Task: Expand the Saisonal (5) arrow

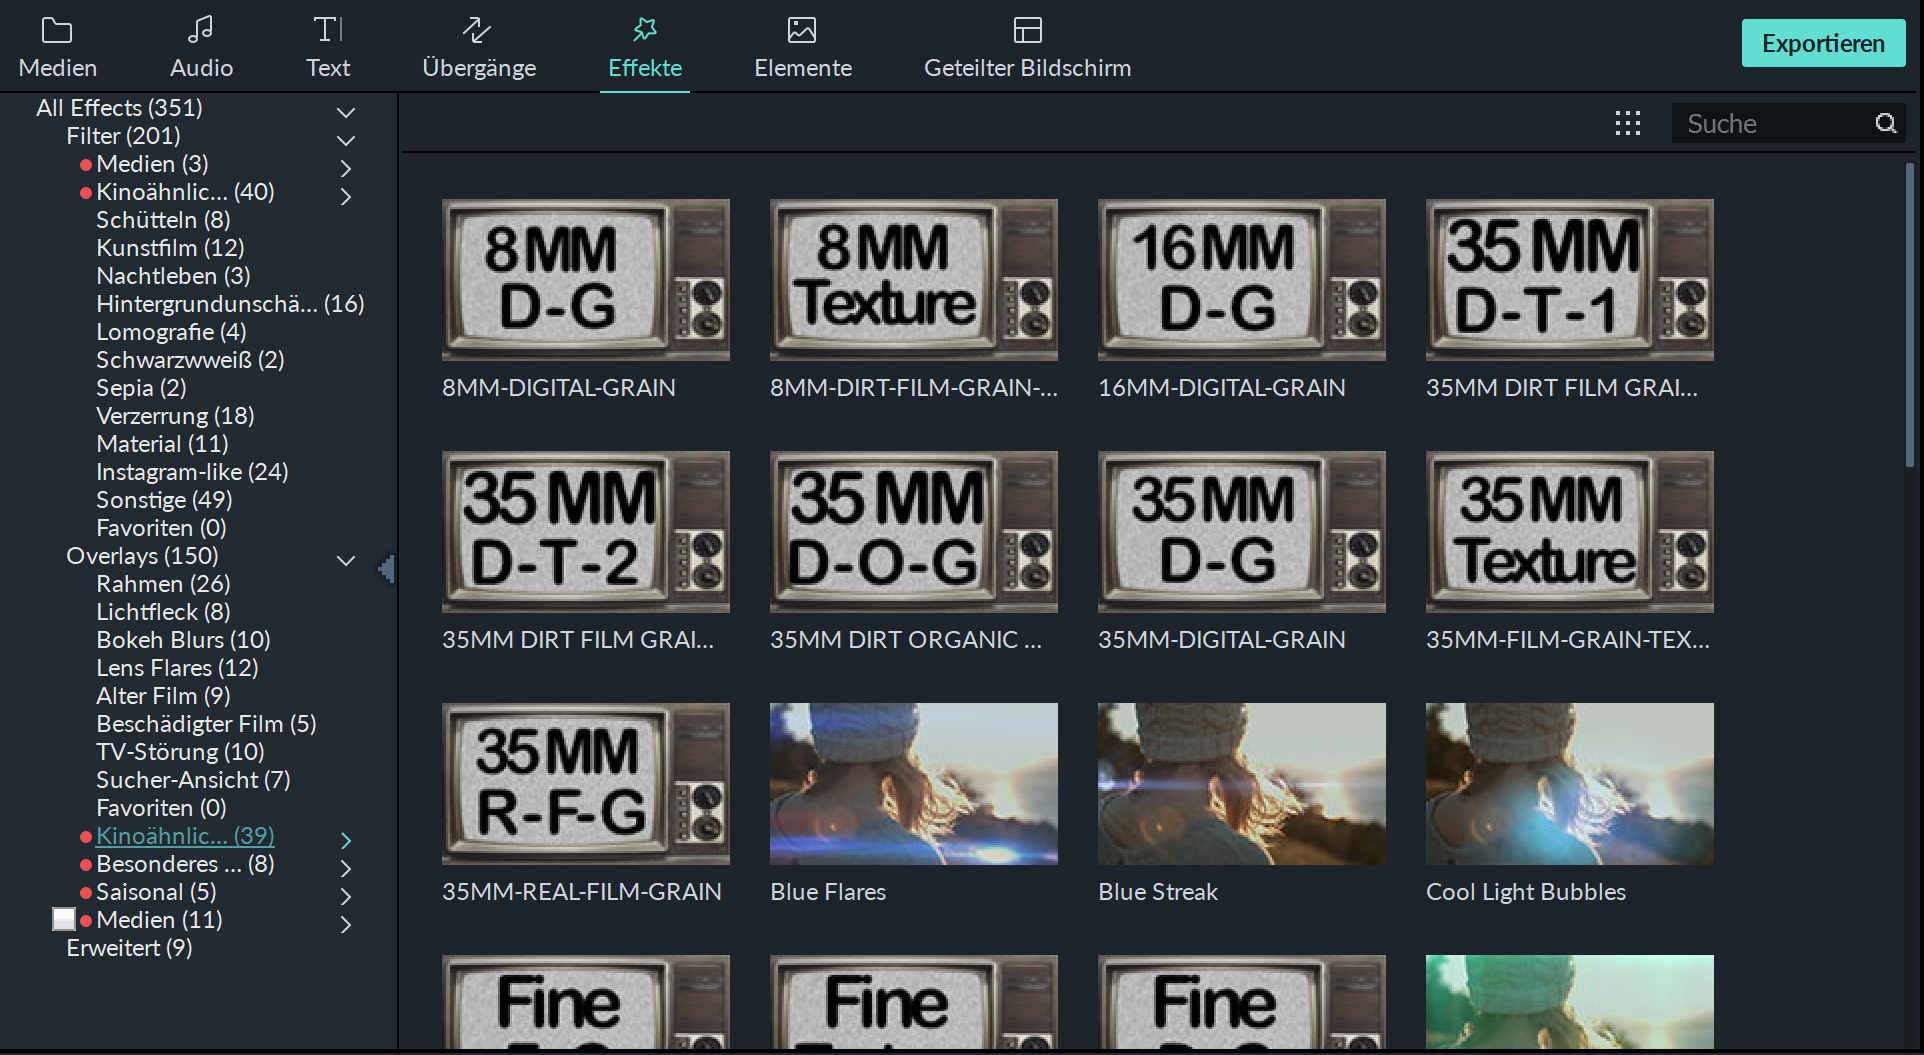Action: pyautogui.click(x=346, y=896)
